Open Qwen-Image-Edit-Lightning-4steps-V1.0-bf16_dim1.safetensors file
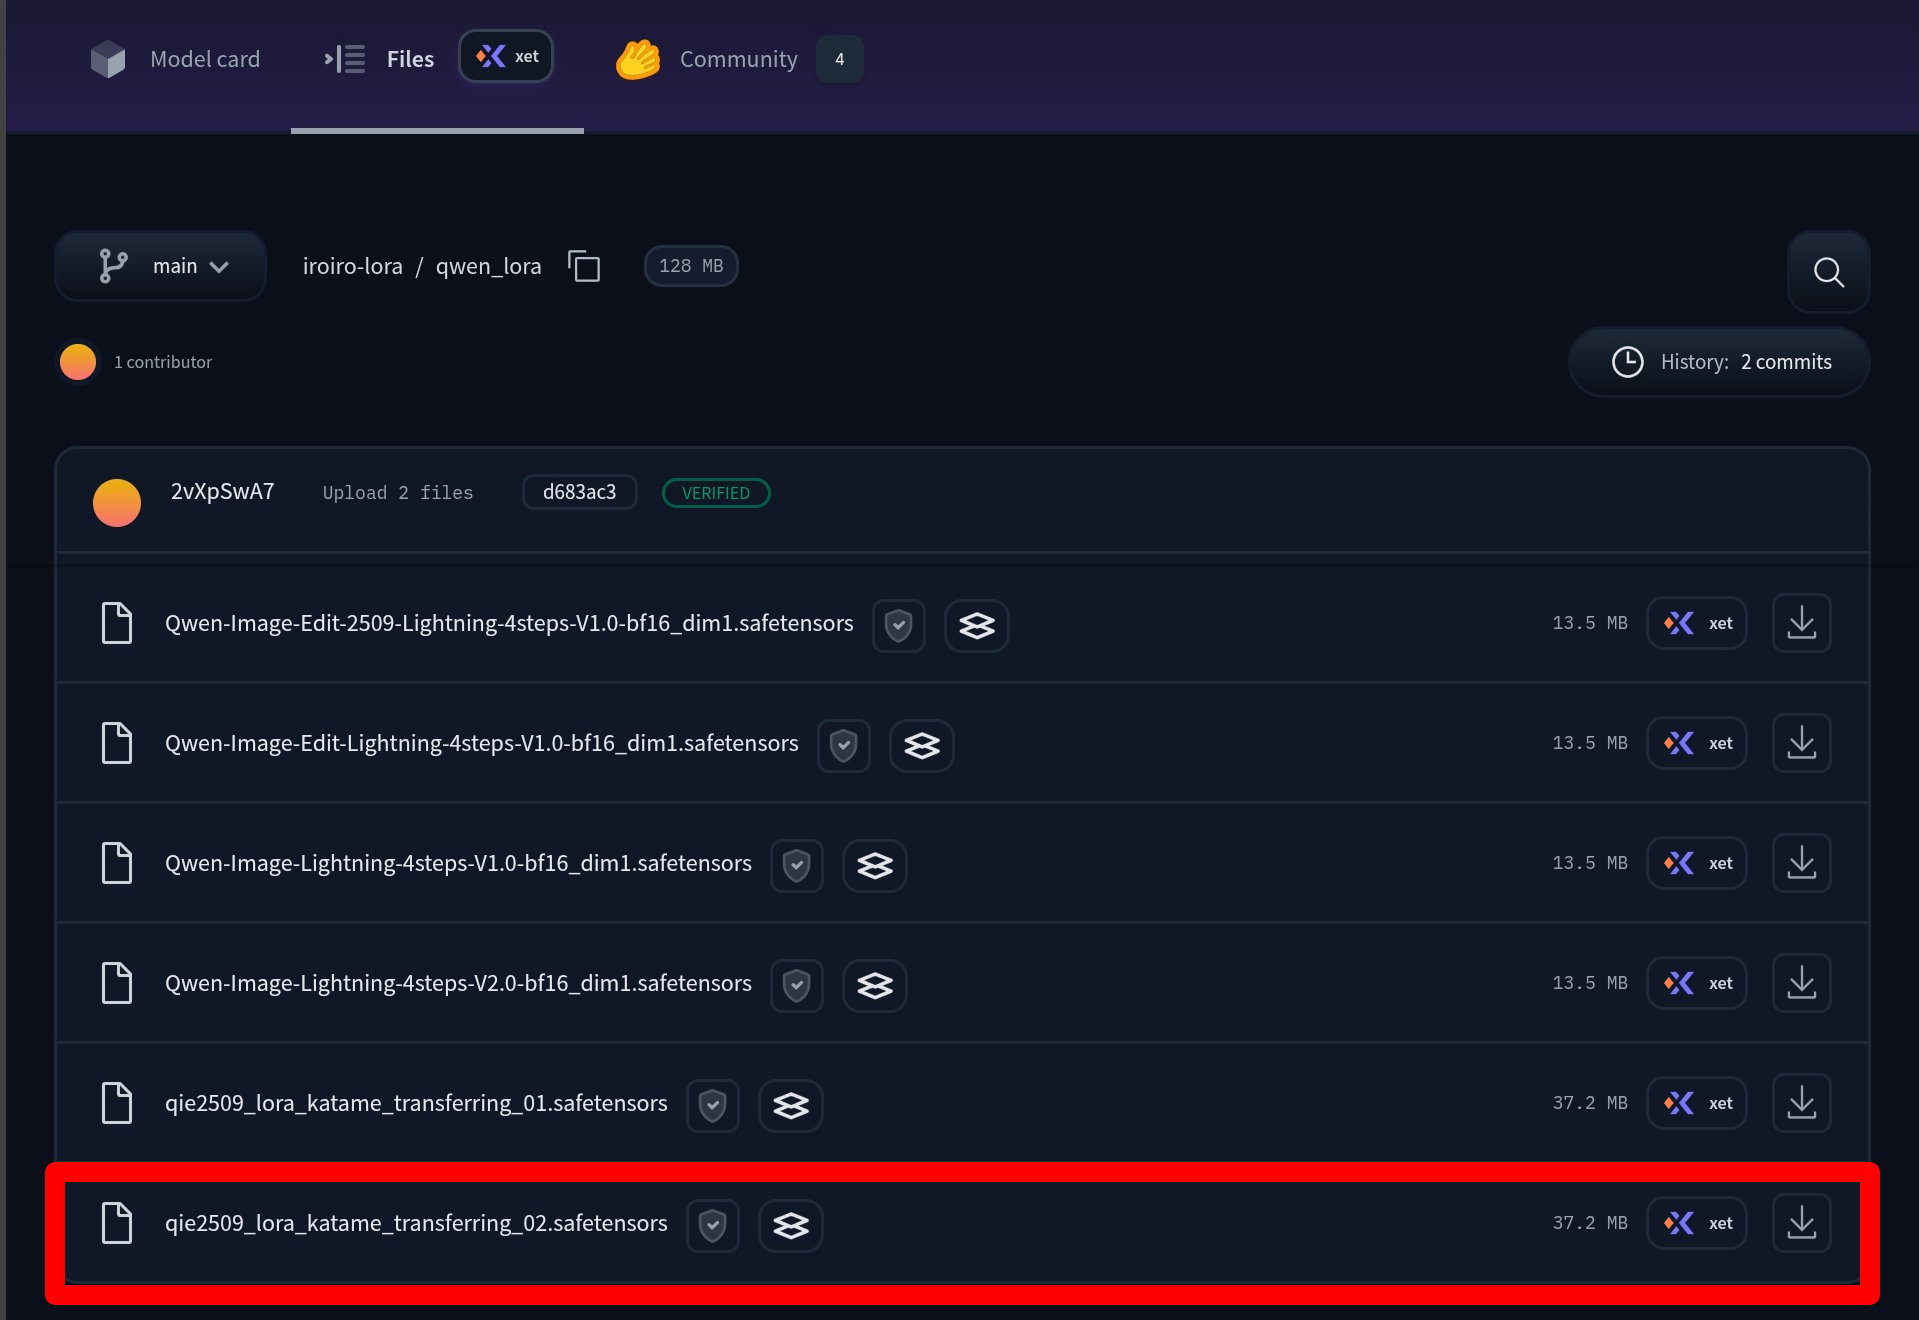Screen dimensions: 1919x1320 (x=481, y=743)
